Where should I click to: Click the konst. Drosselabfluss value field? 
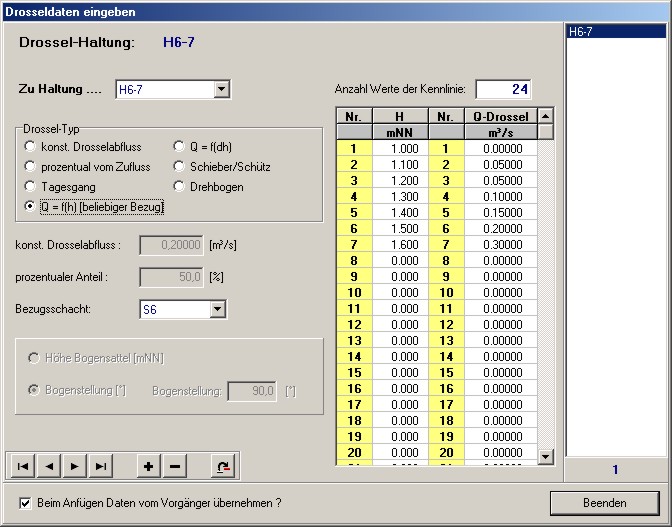171,245
